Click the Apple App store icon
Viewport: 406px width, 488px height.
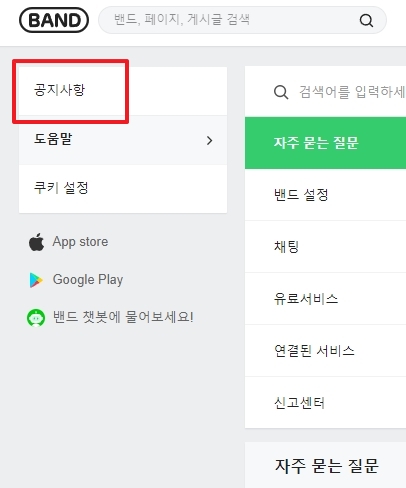pos(36,242)
